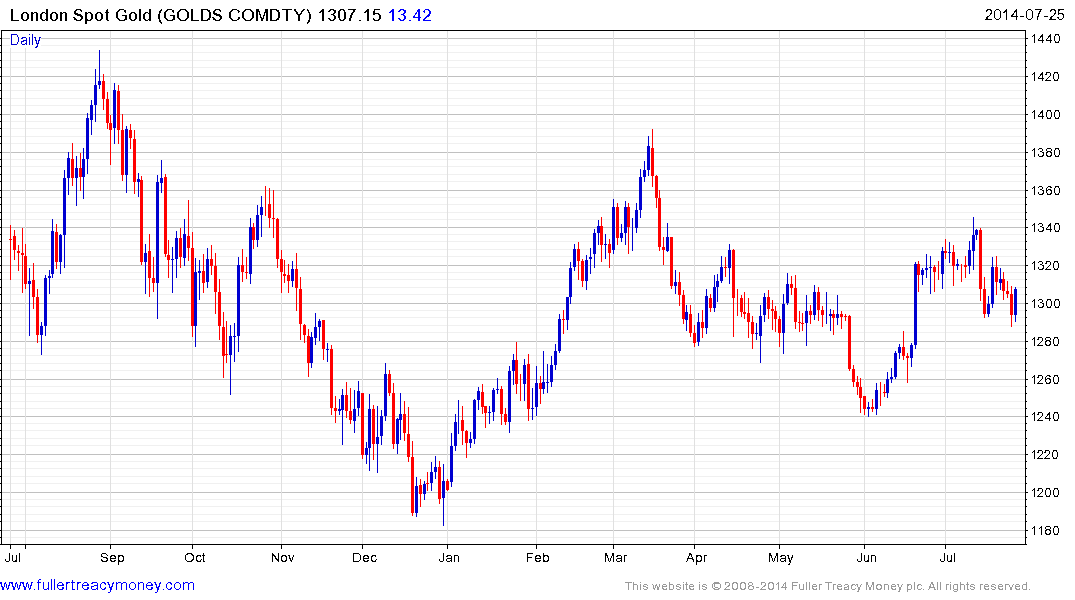Click the 1340 price axis label
This screenshot has height=600, width=1075.
1046,228
